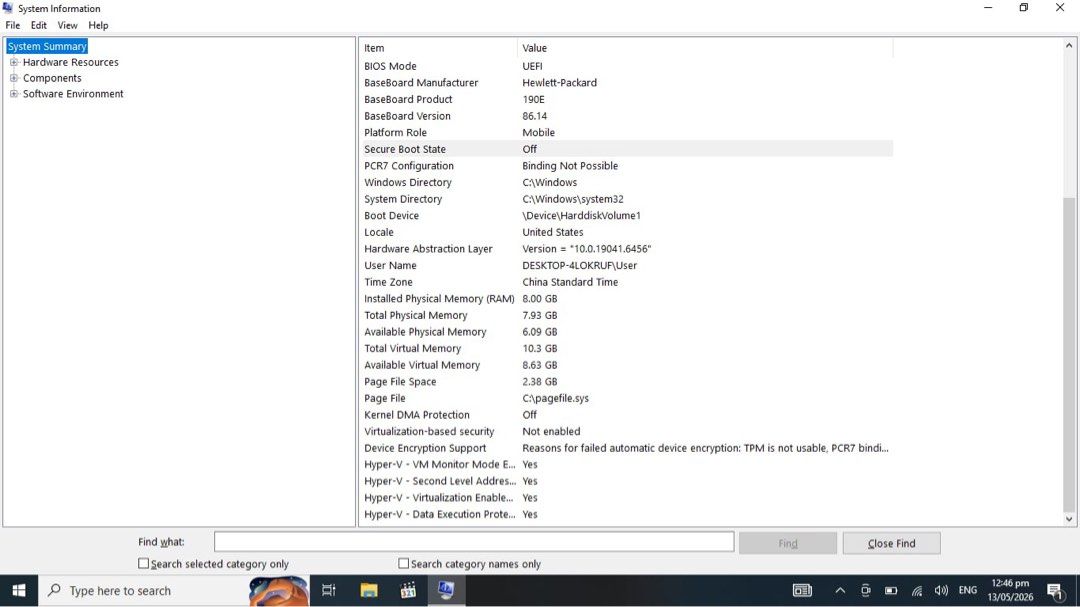Click the Find button
Image resolution: width=1080 pixels, height=607 pixels.
click(788, 543)
